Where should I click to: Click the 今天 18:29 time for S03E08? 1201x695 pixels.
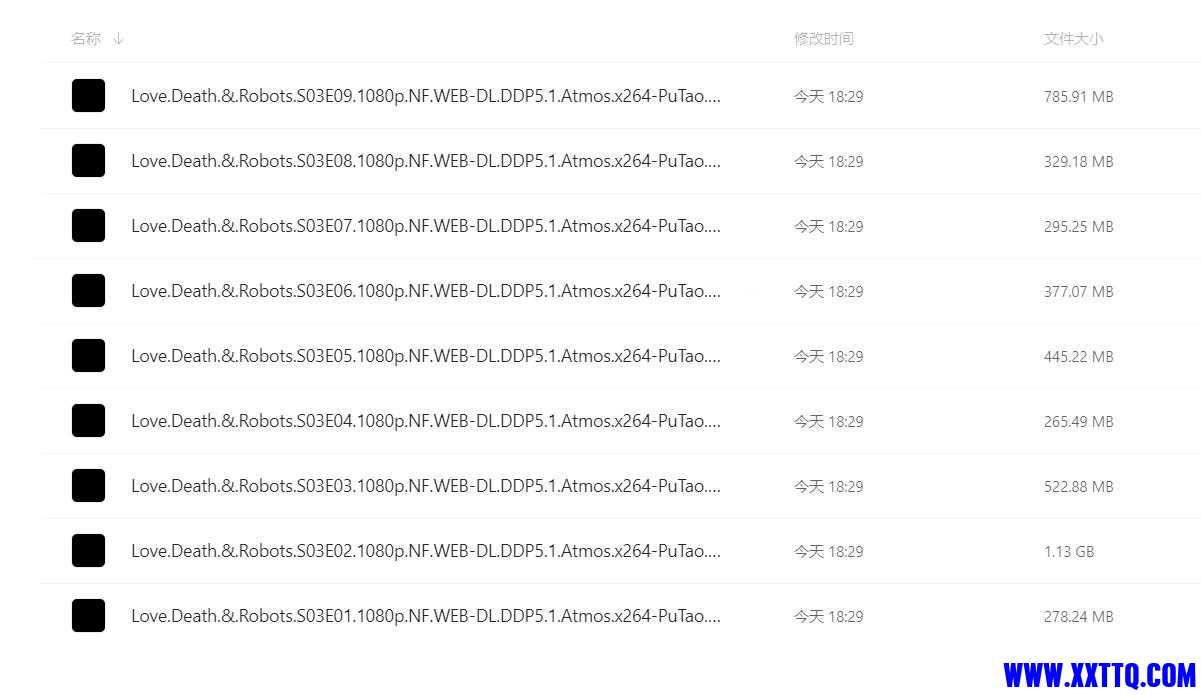(828, 162)
